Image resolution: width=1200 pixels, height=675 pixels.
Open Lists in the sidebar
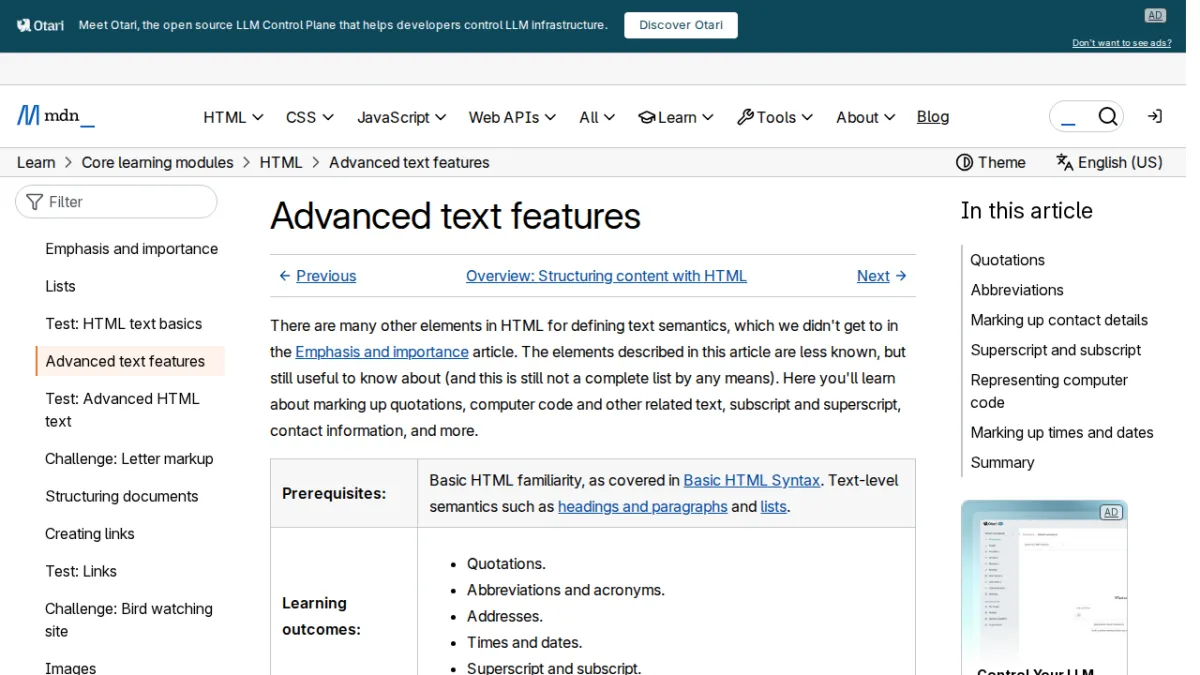tap(60, 286)
